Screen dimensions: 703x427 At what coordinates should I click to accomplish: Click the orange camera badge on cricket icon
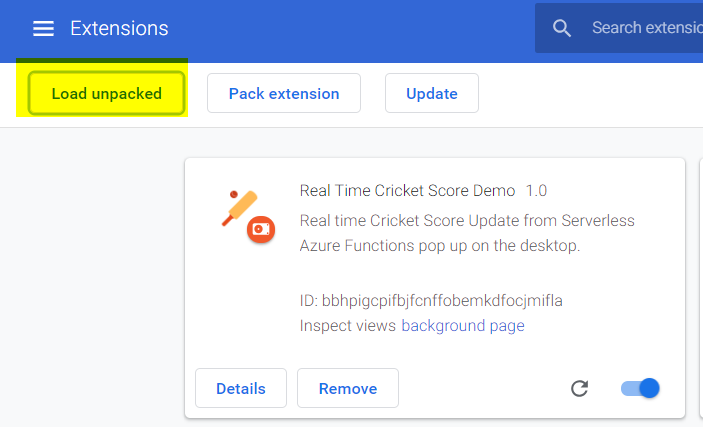(x=261, y=229)
